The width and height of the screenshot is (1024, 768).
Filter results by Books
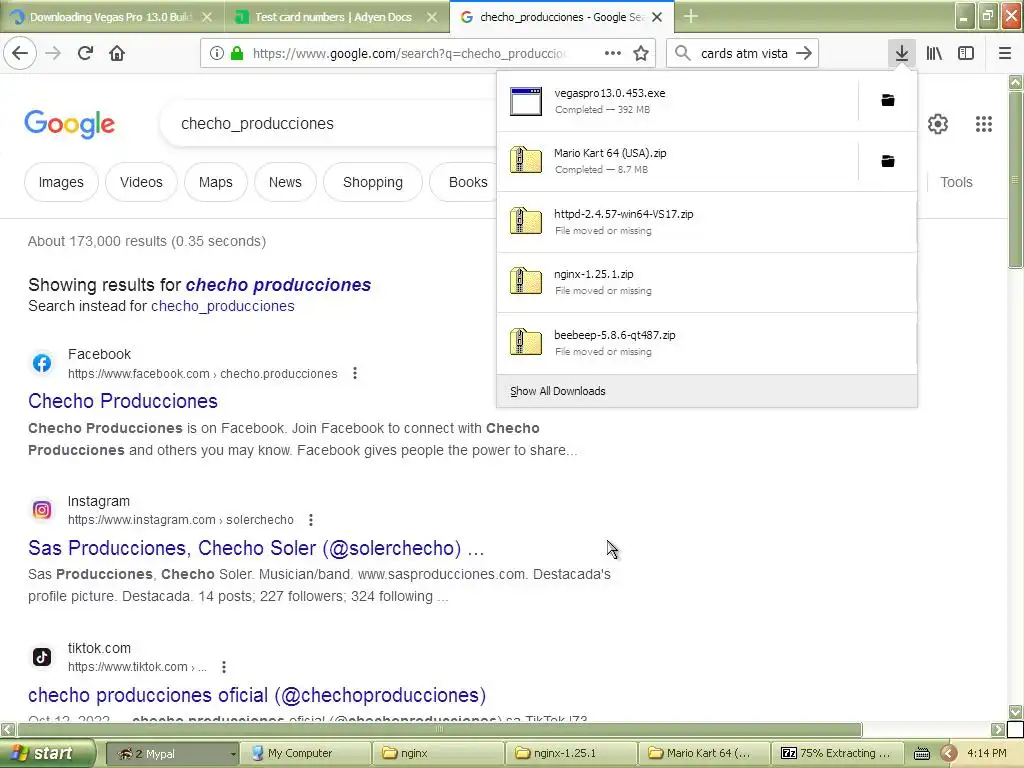(x=468, y=182)
